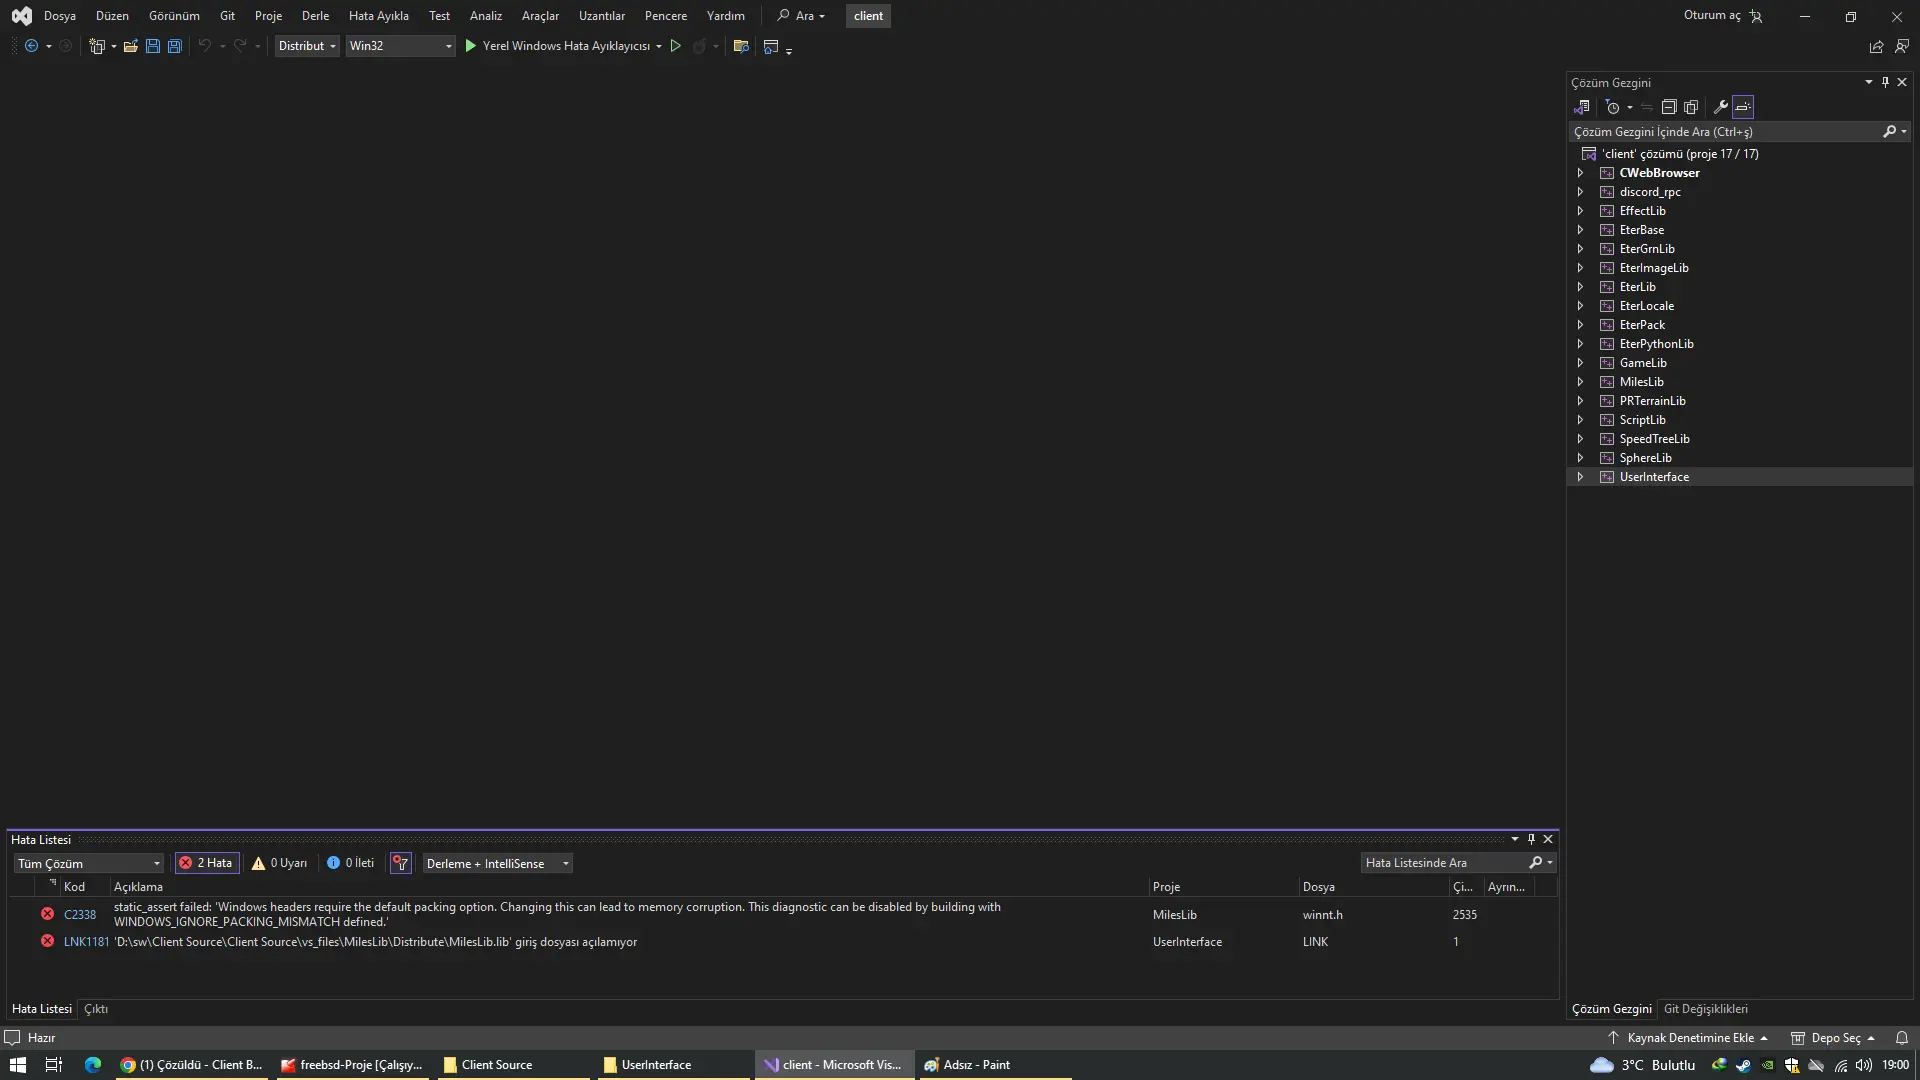Click the pending changes filter clock icon
1920x1080 pixels.
tap(1612, 107)
